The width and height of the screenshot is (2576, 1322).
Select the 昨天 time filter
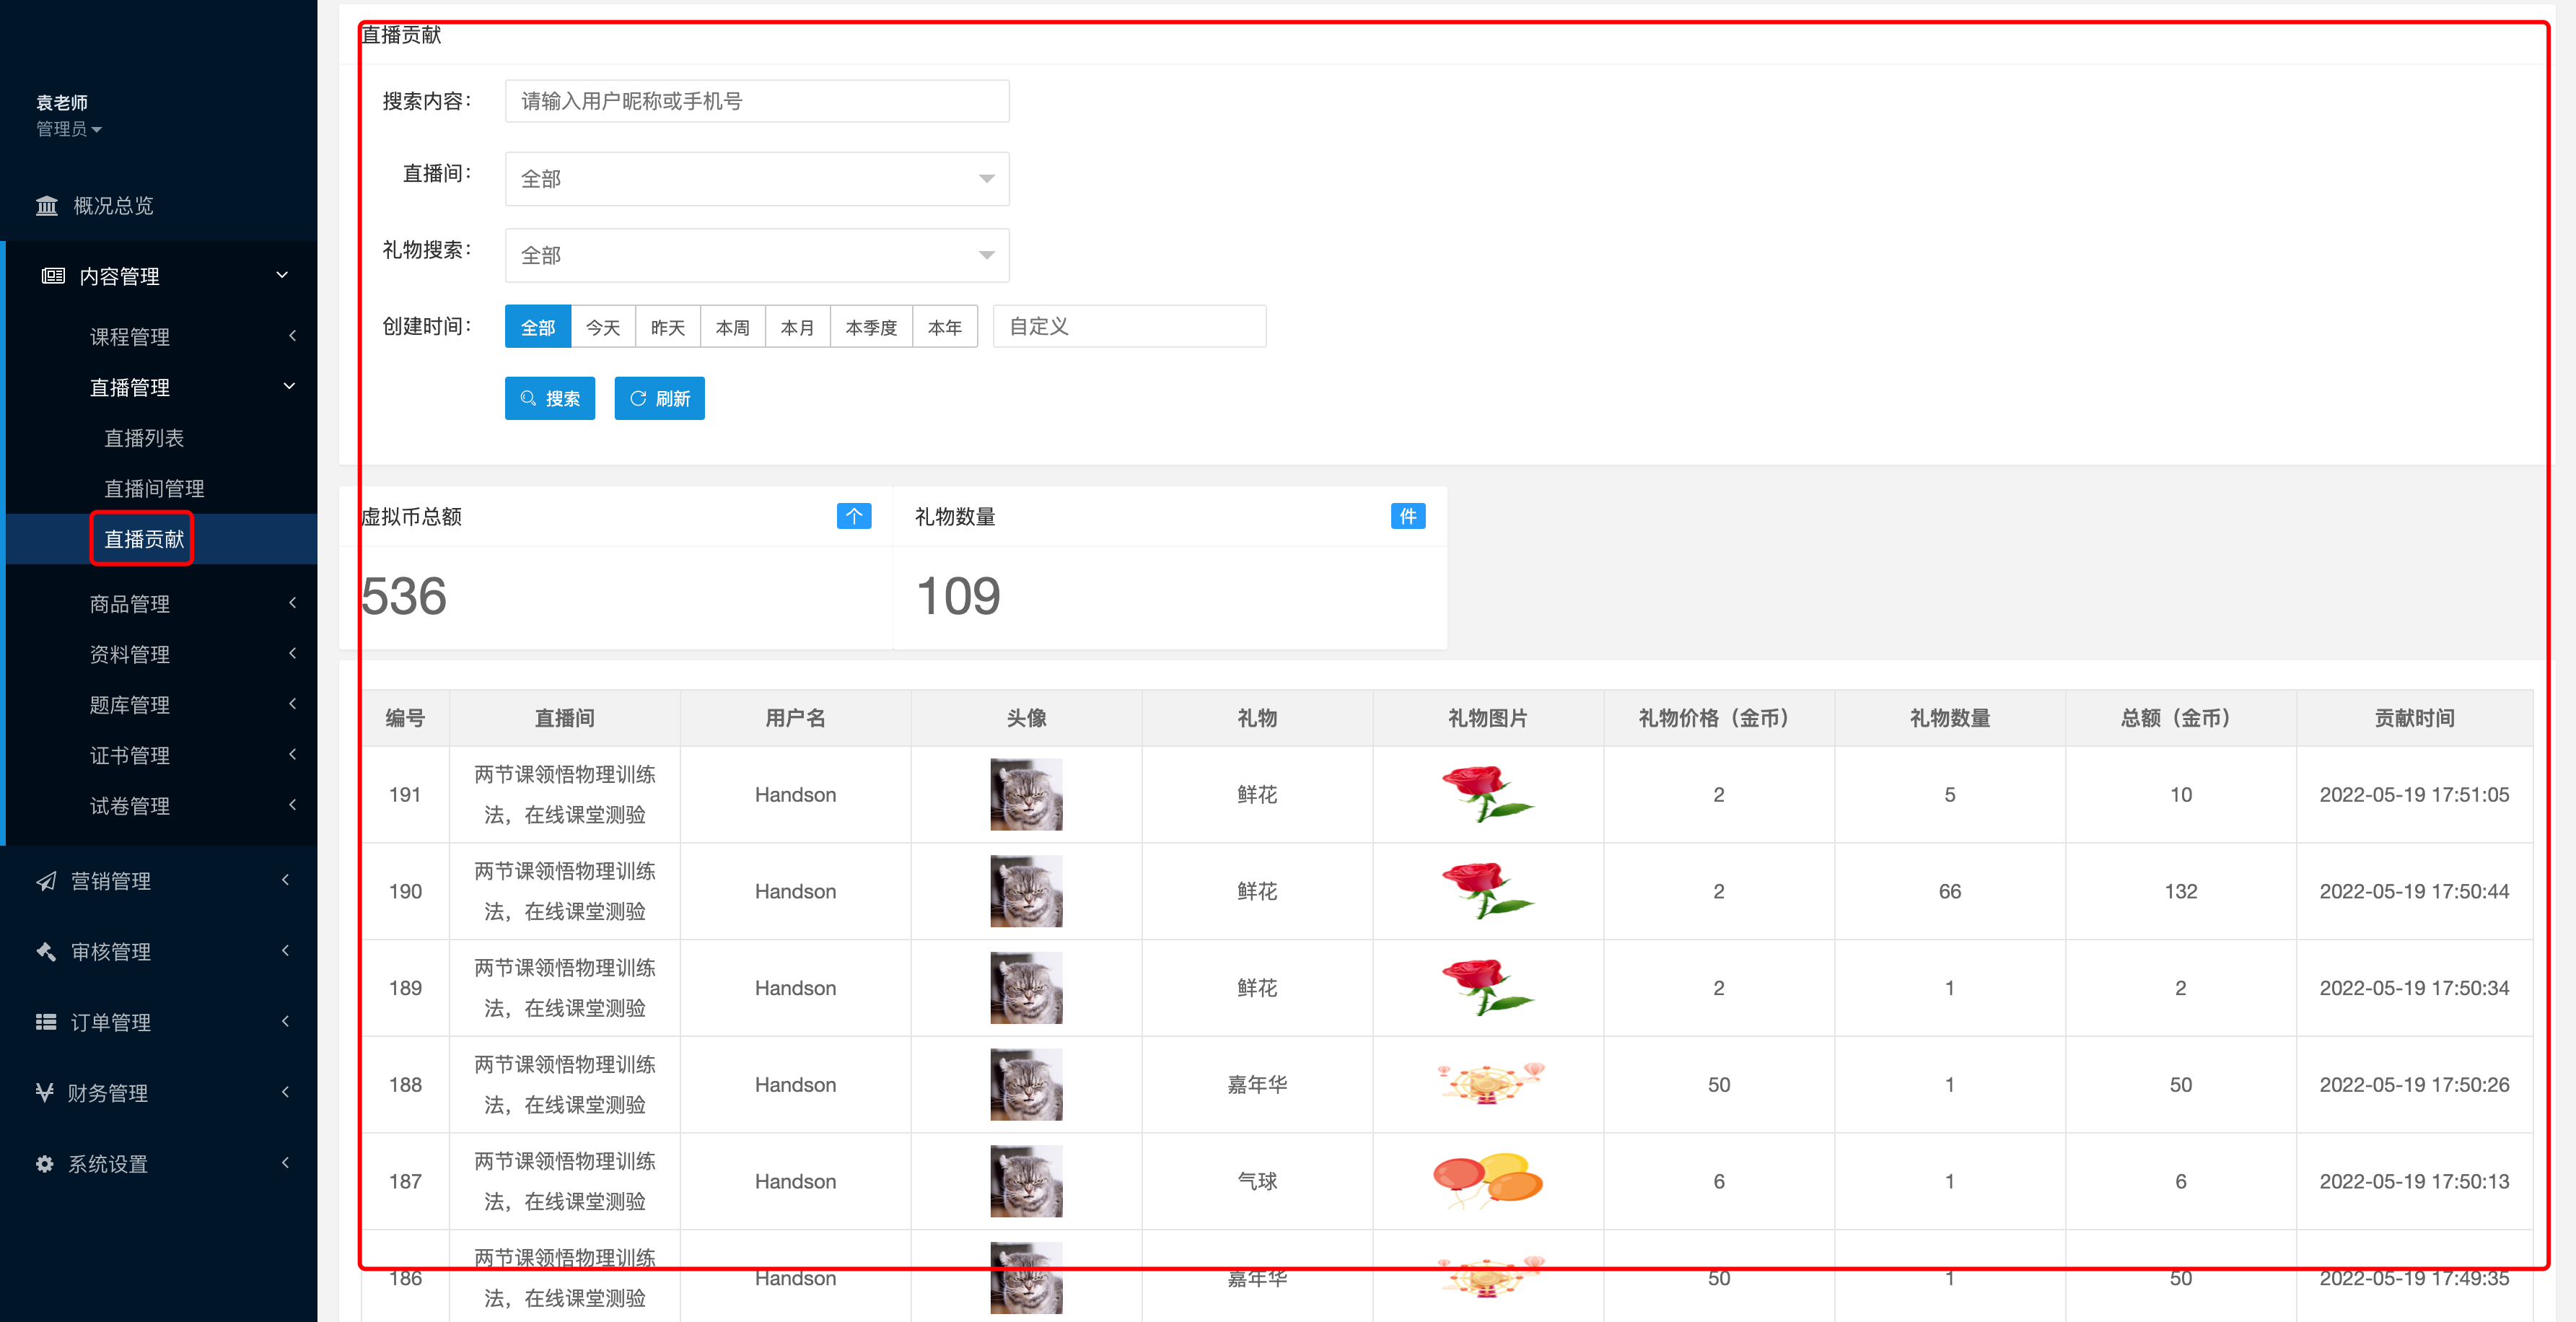pos(668,327)
